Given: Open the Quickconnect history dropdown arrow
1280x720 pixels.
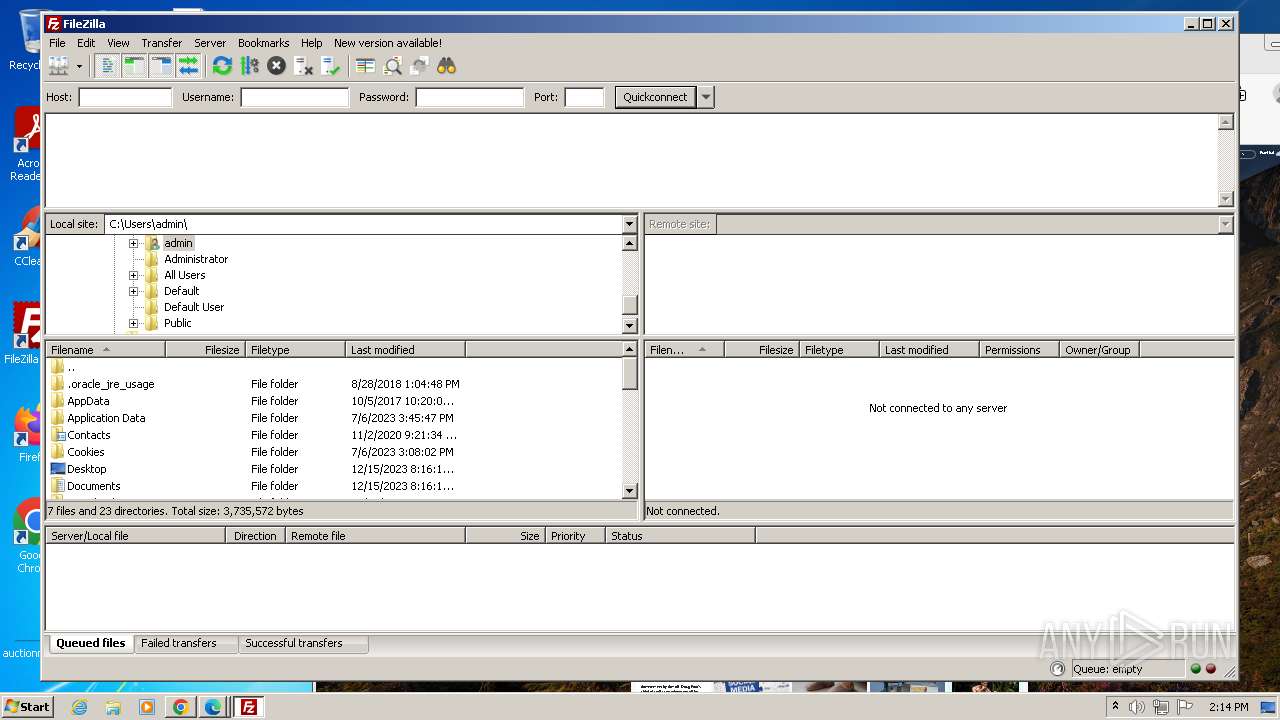Looking at the screenshot, I should click(706, 97).
